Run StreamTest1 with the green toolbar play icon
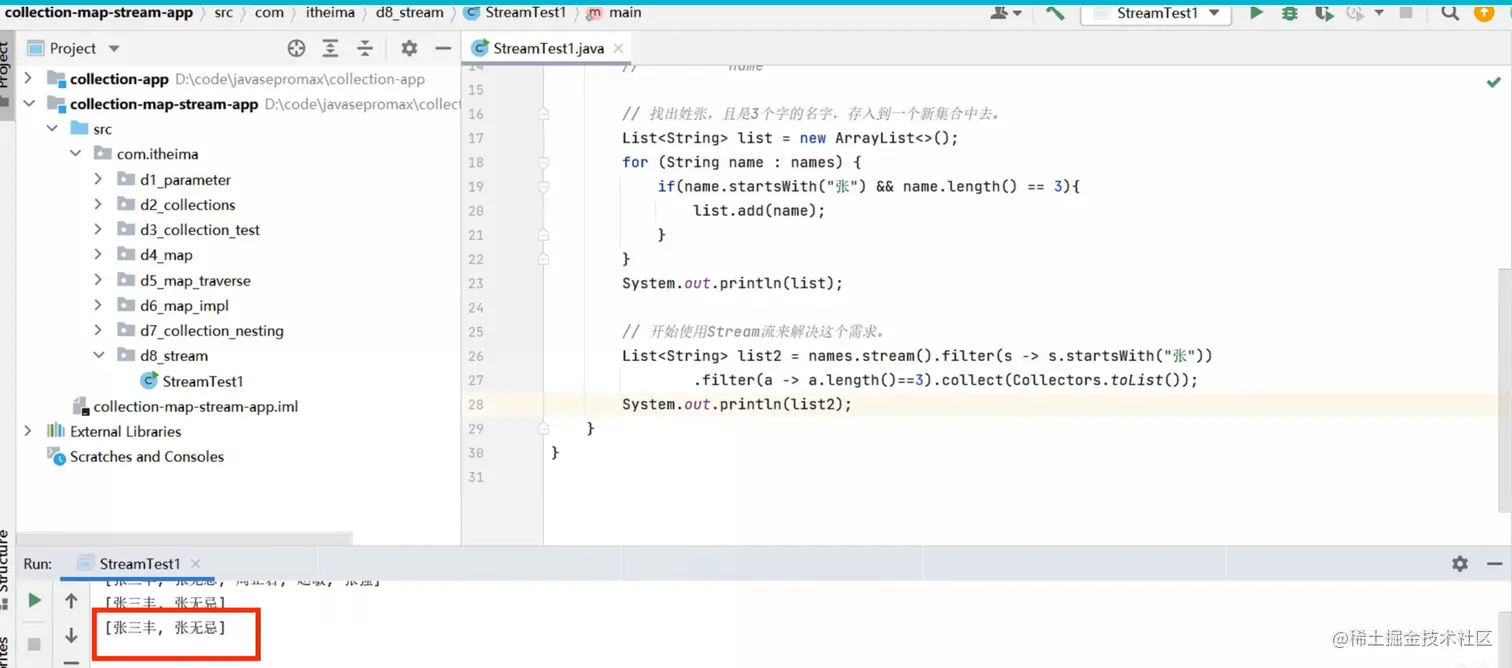The image size is (1512, 668). click(x=1257, y=13)
